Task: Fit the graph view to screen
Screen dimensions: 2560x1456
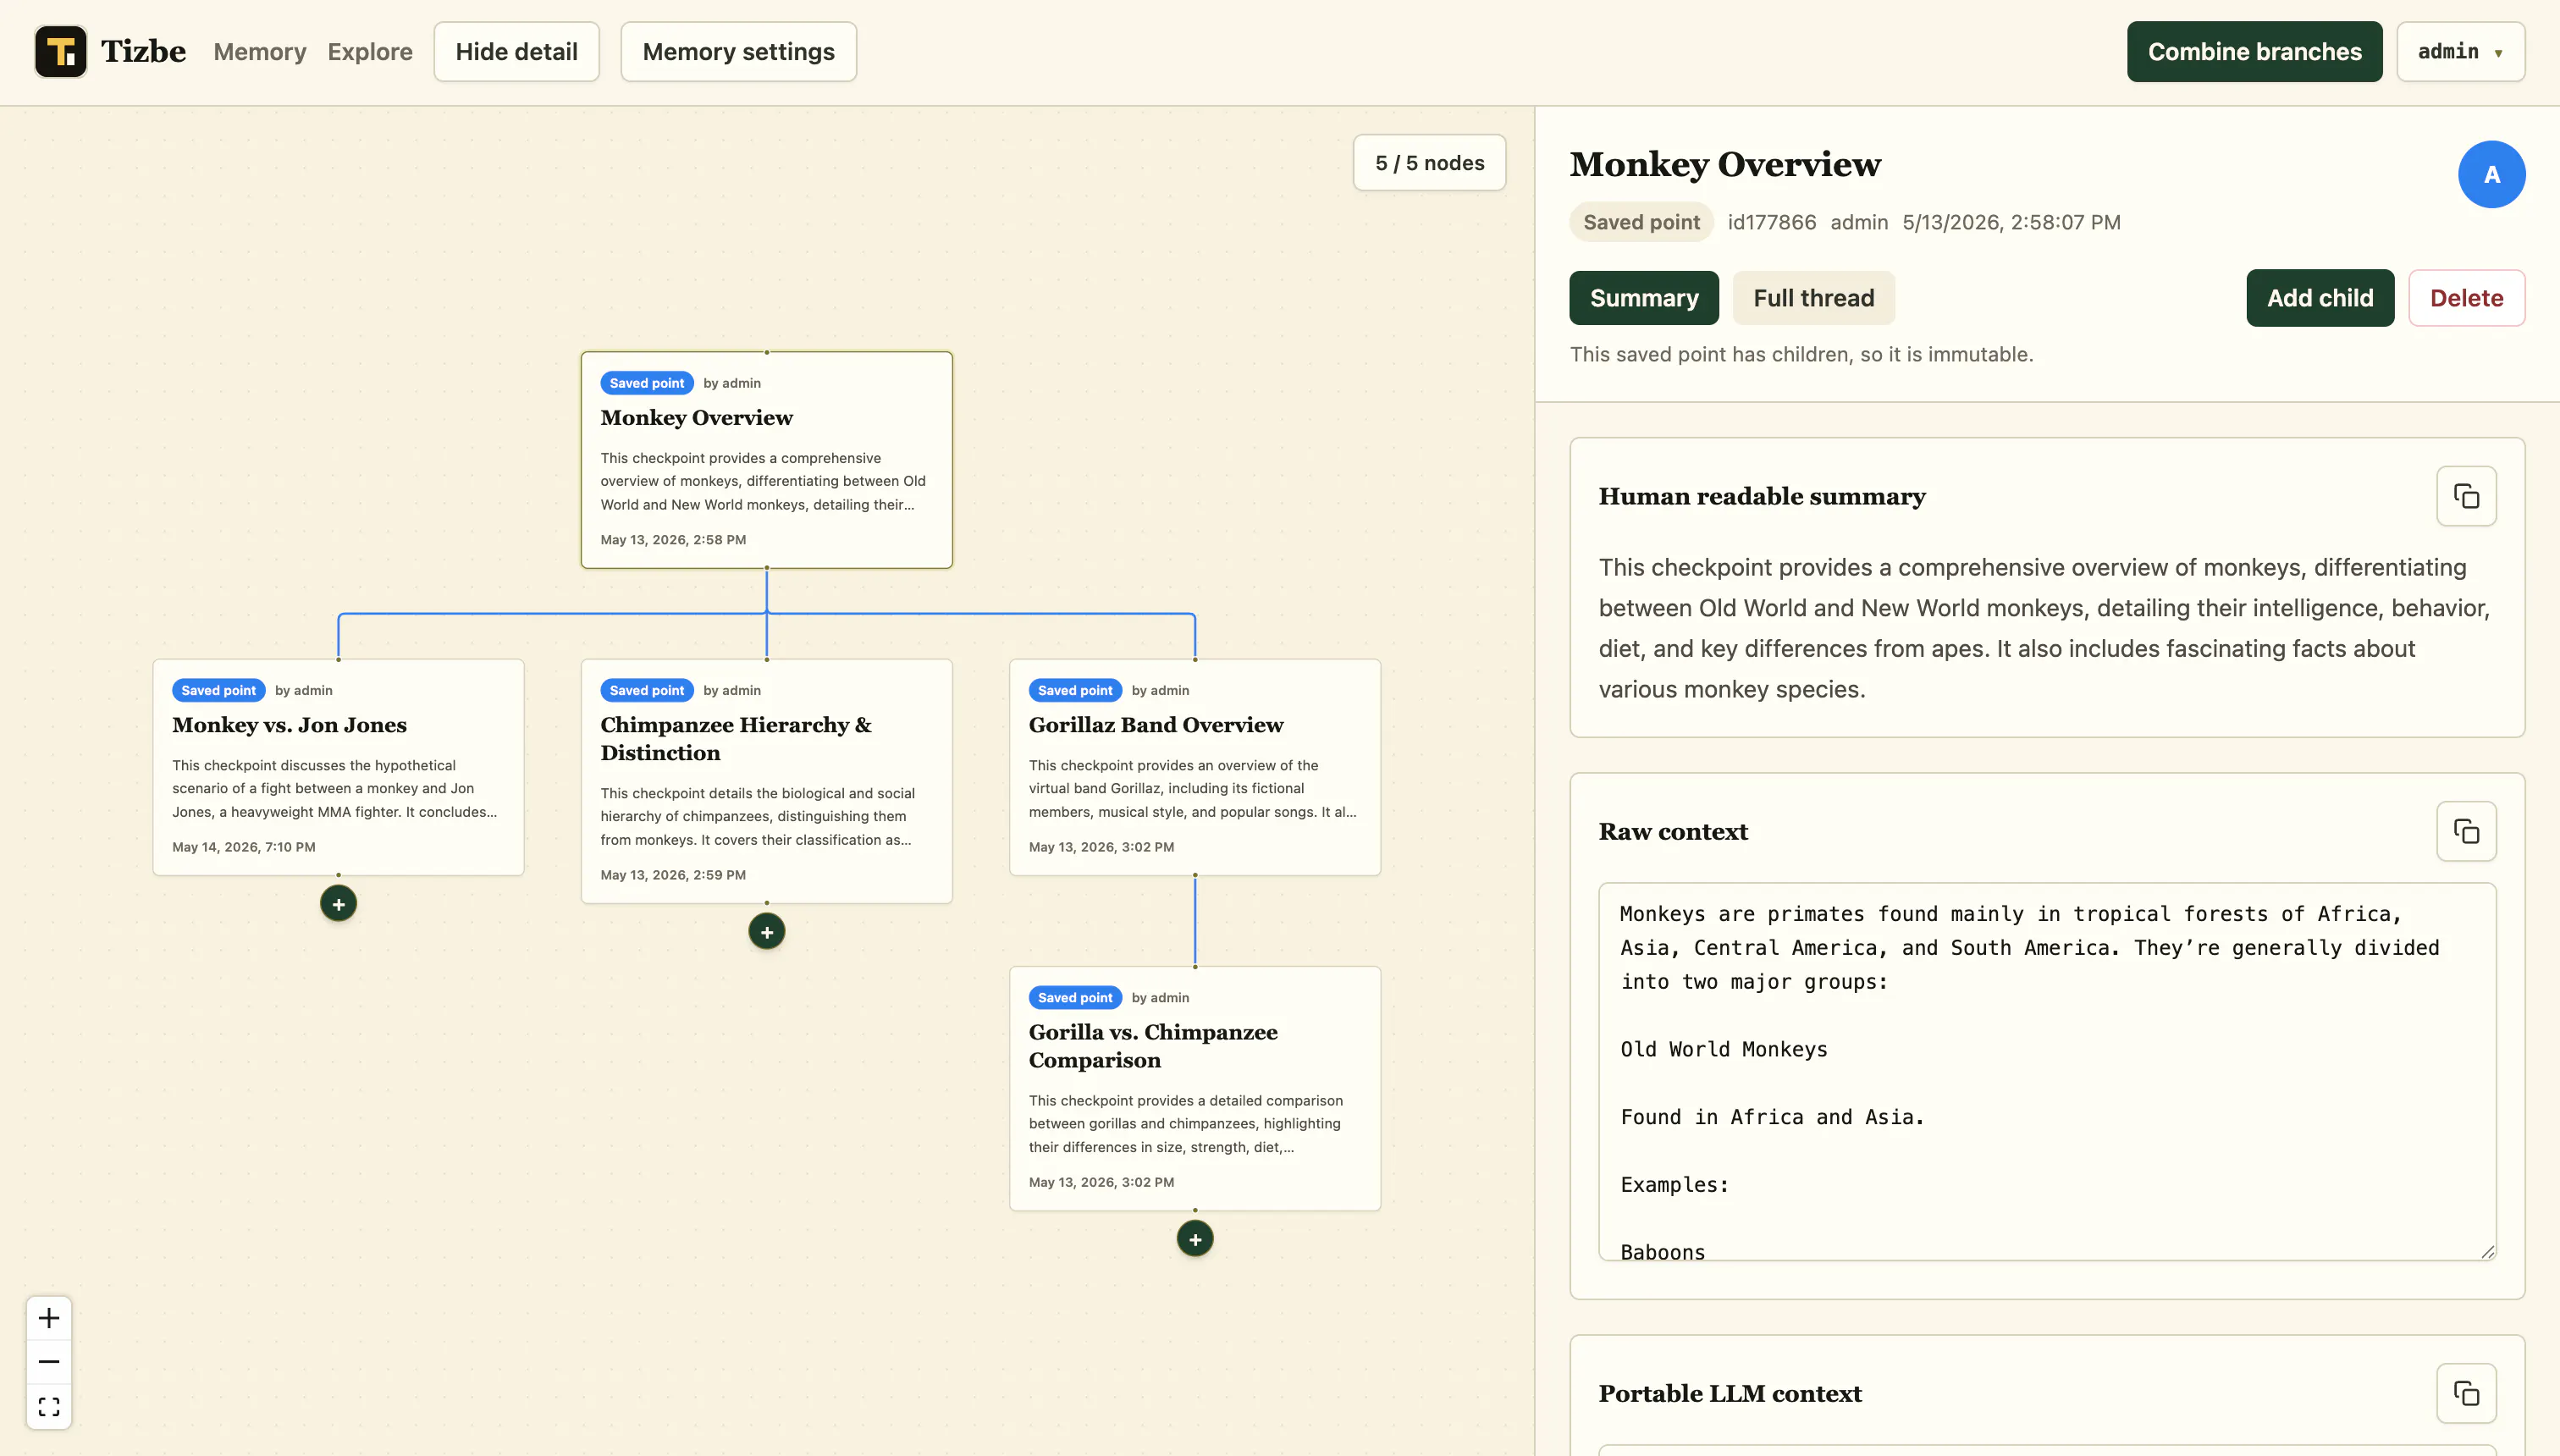Action: tap(49, 1406)
